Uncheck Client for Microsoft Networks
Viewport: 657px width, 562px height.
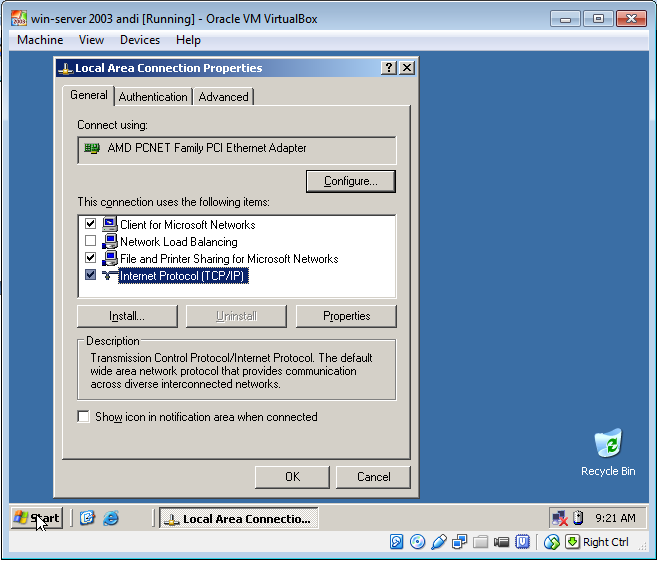pyautogui.click(x=91, y=223)
